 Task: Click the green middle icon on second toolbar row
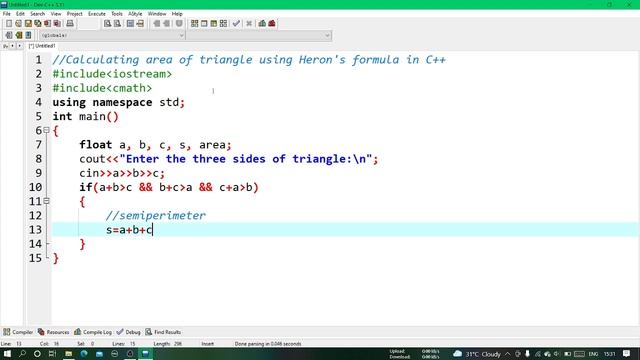[x=18, y=35]
